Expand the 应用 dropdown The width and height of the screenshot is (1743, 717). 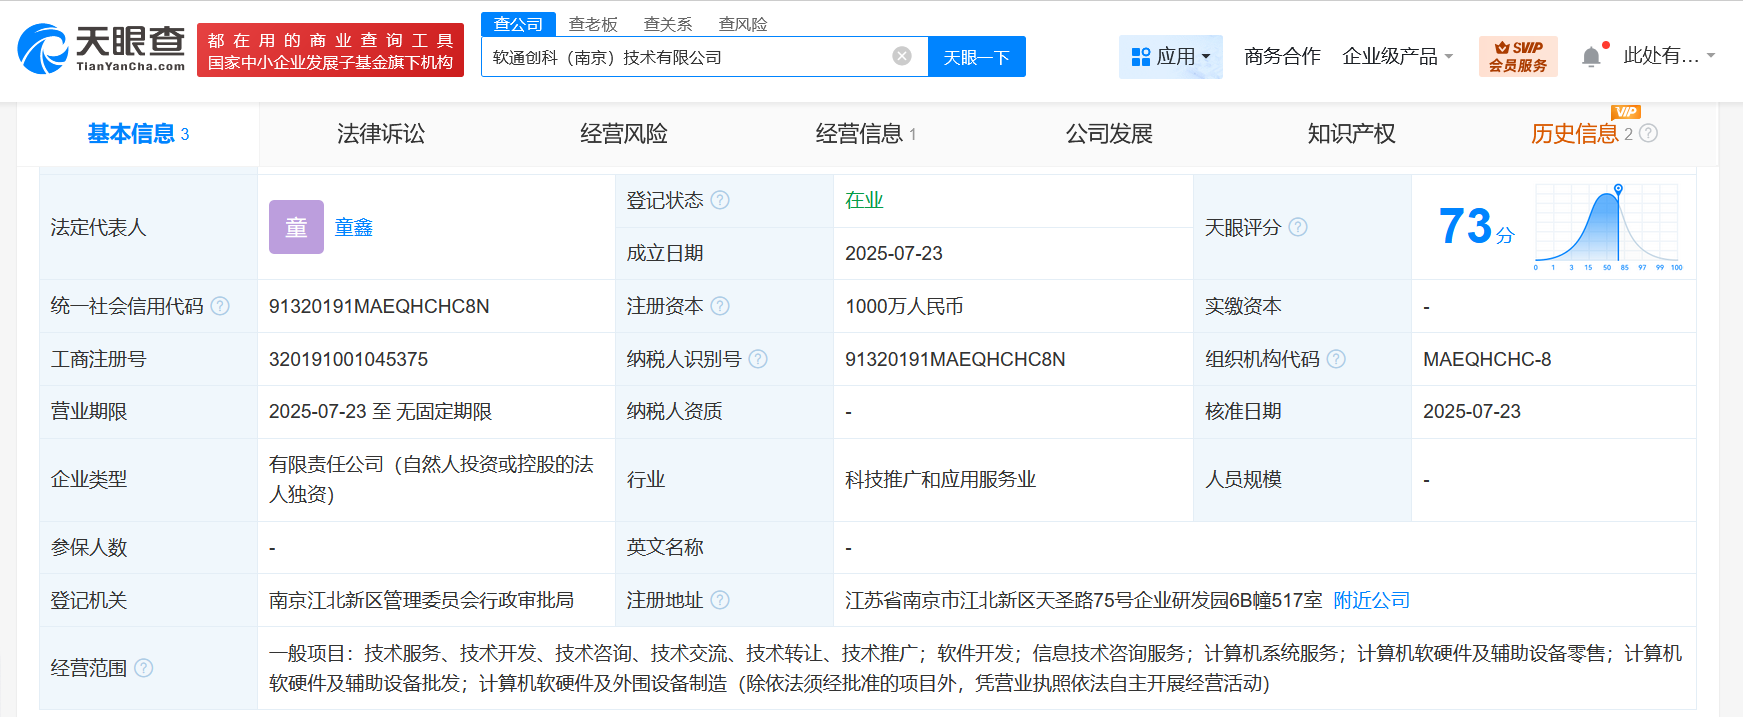point(1170,57)
